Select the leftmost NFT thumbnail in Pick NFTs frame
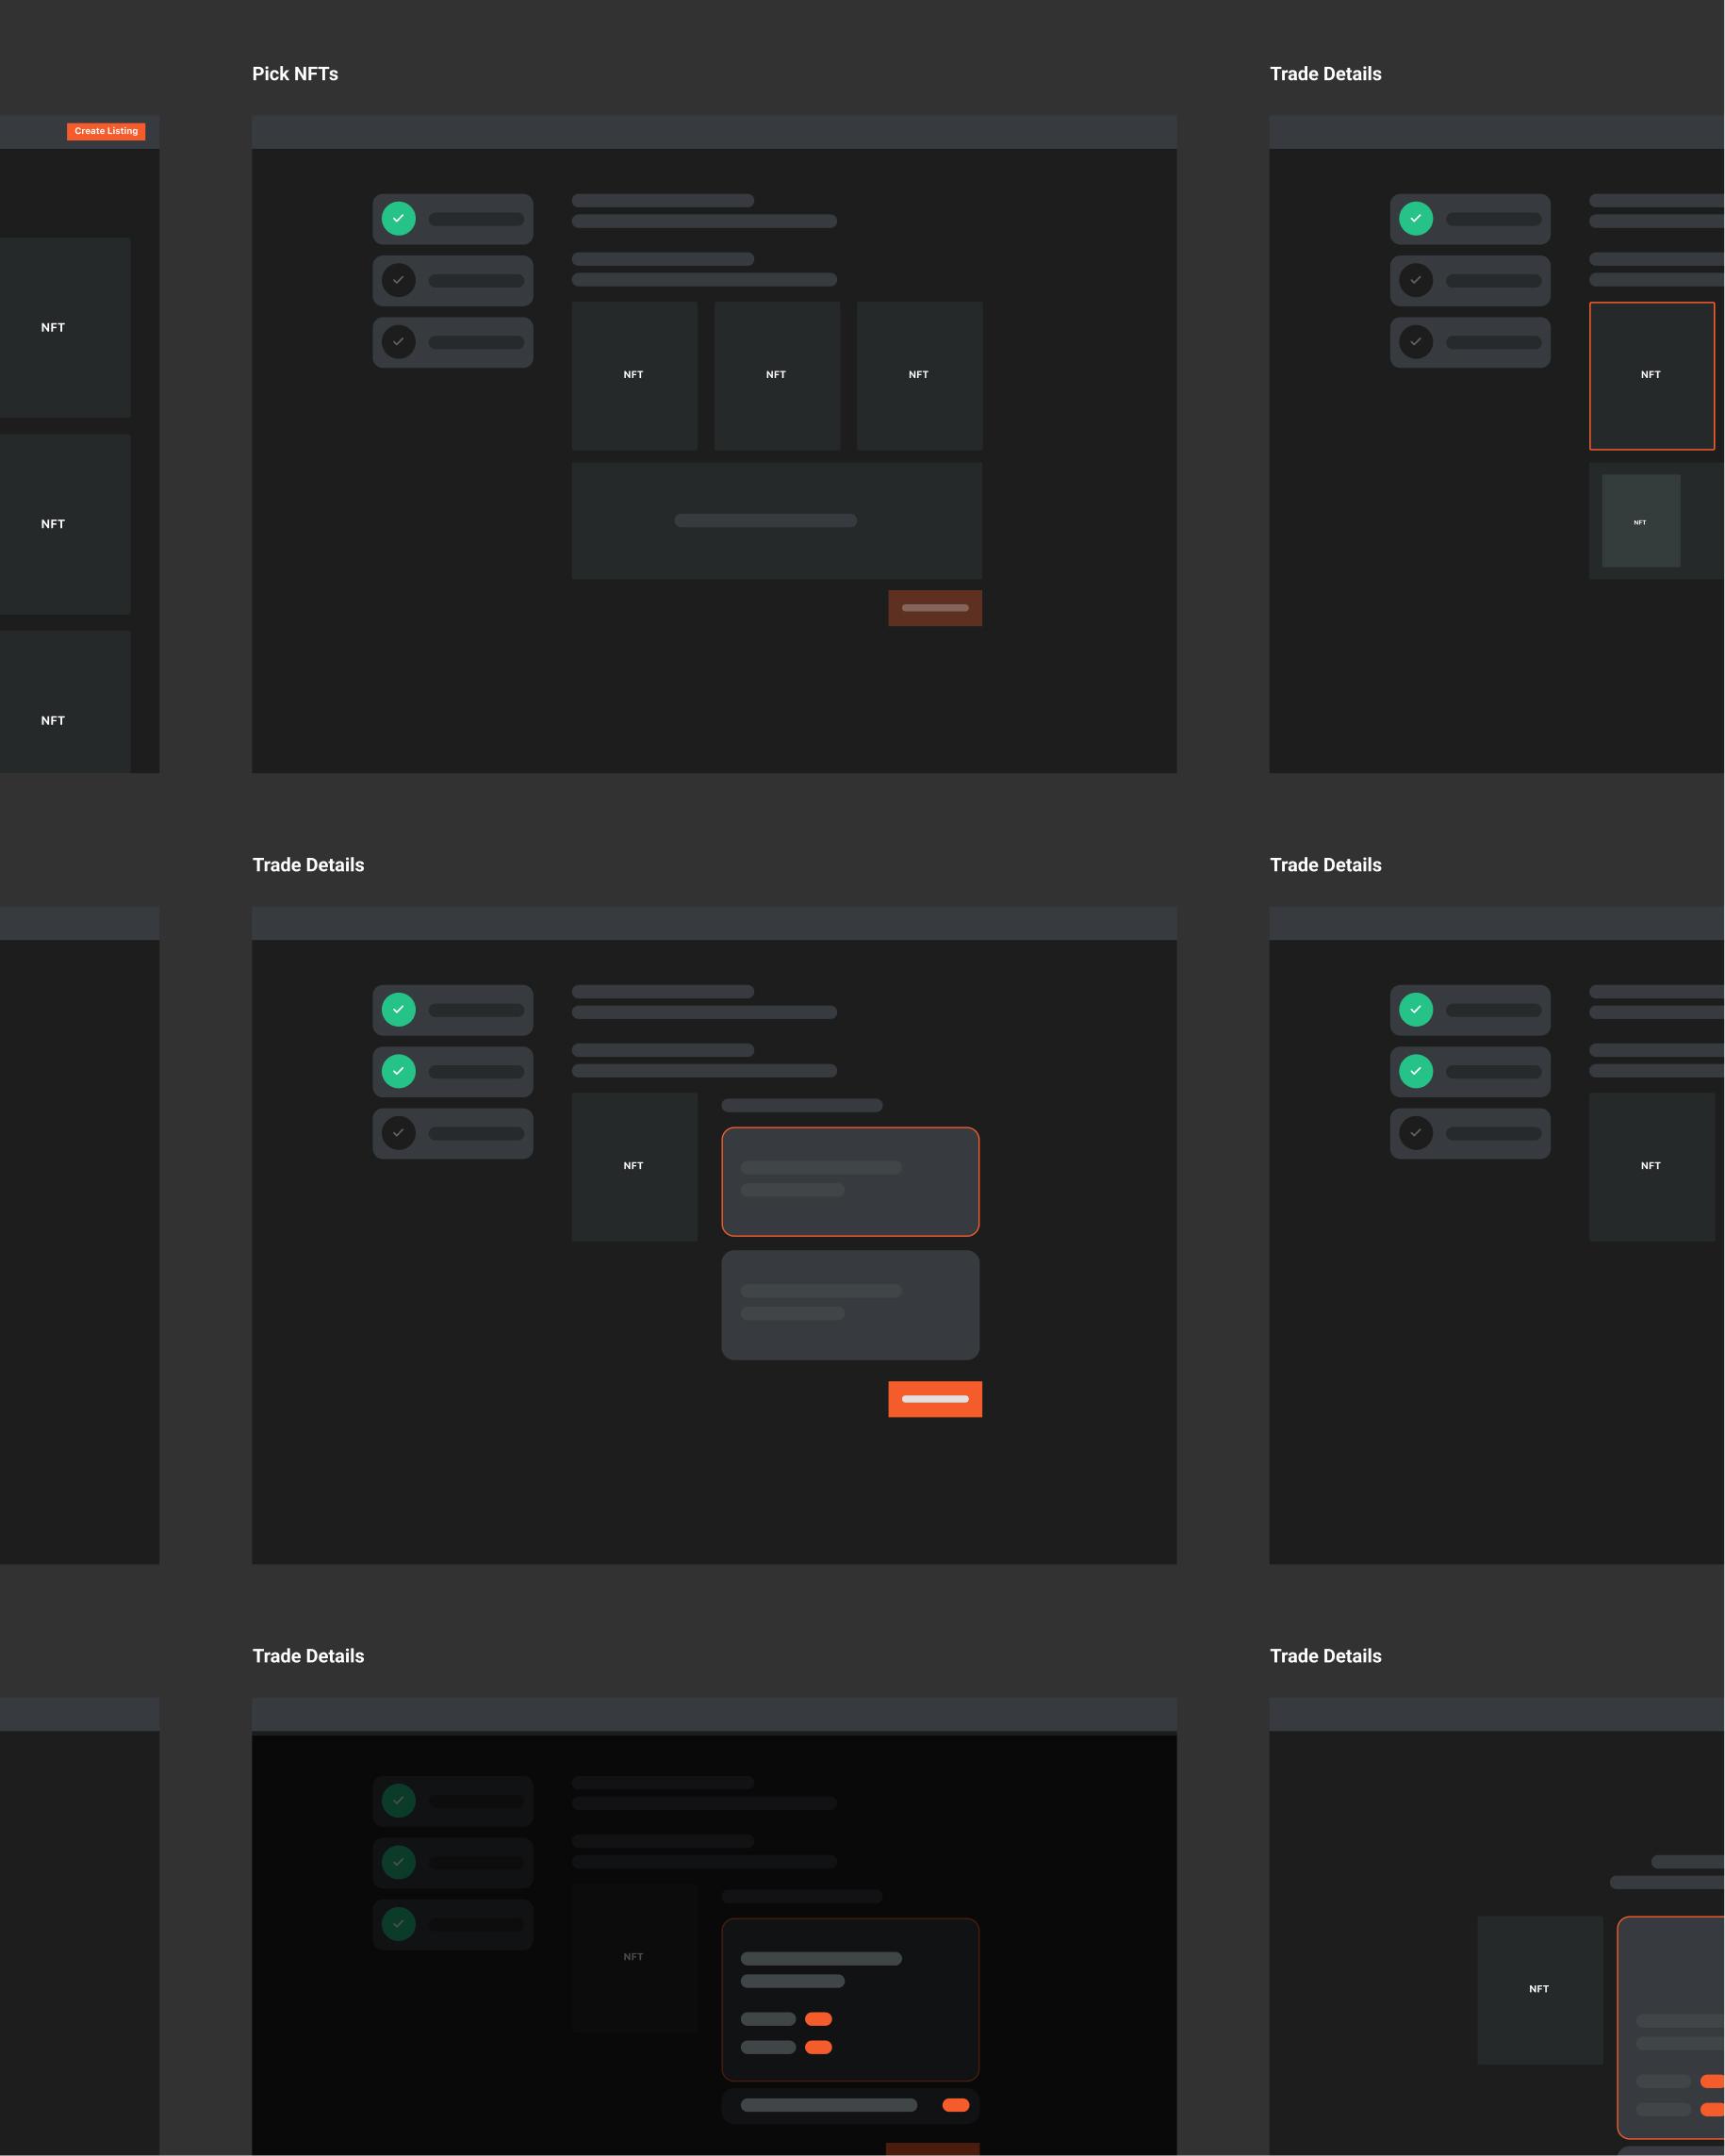1725x2156 pixels. pyautogui.click(x=634, y=375)
